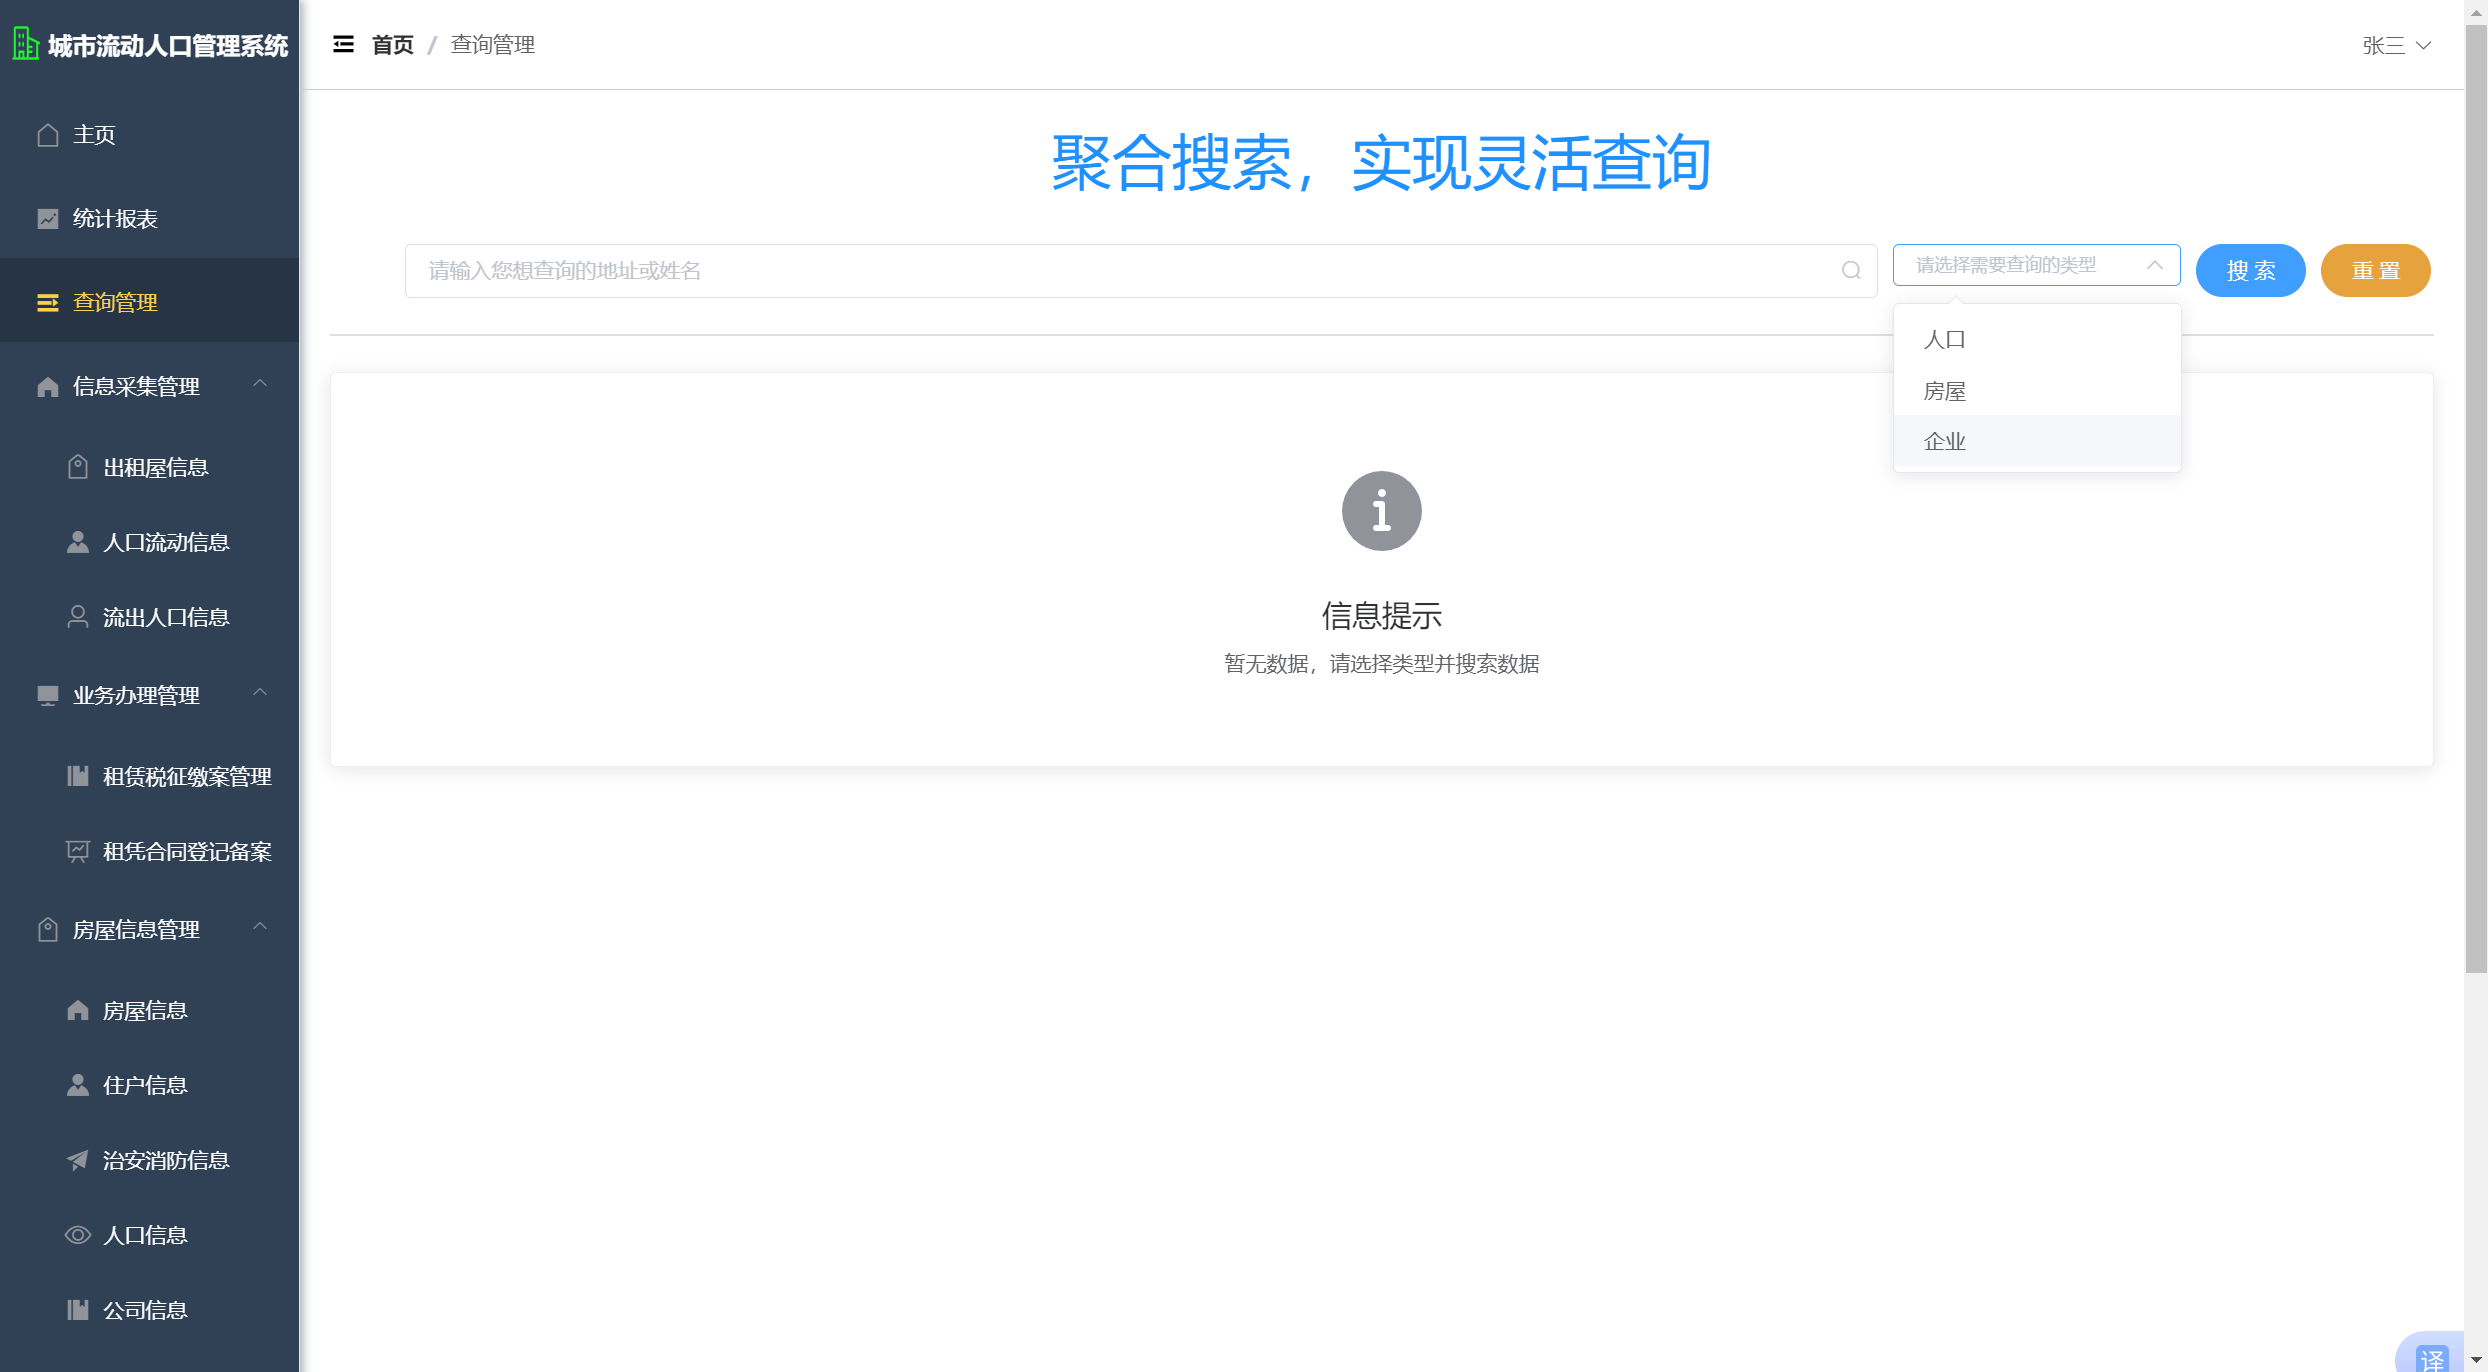Click the green building logo icon
The width and height of the screenshot is (2488, 1372).
tap(25, 44)
